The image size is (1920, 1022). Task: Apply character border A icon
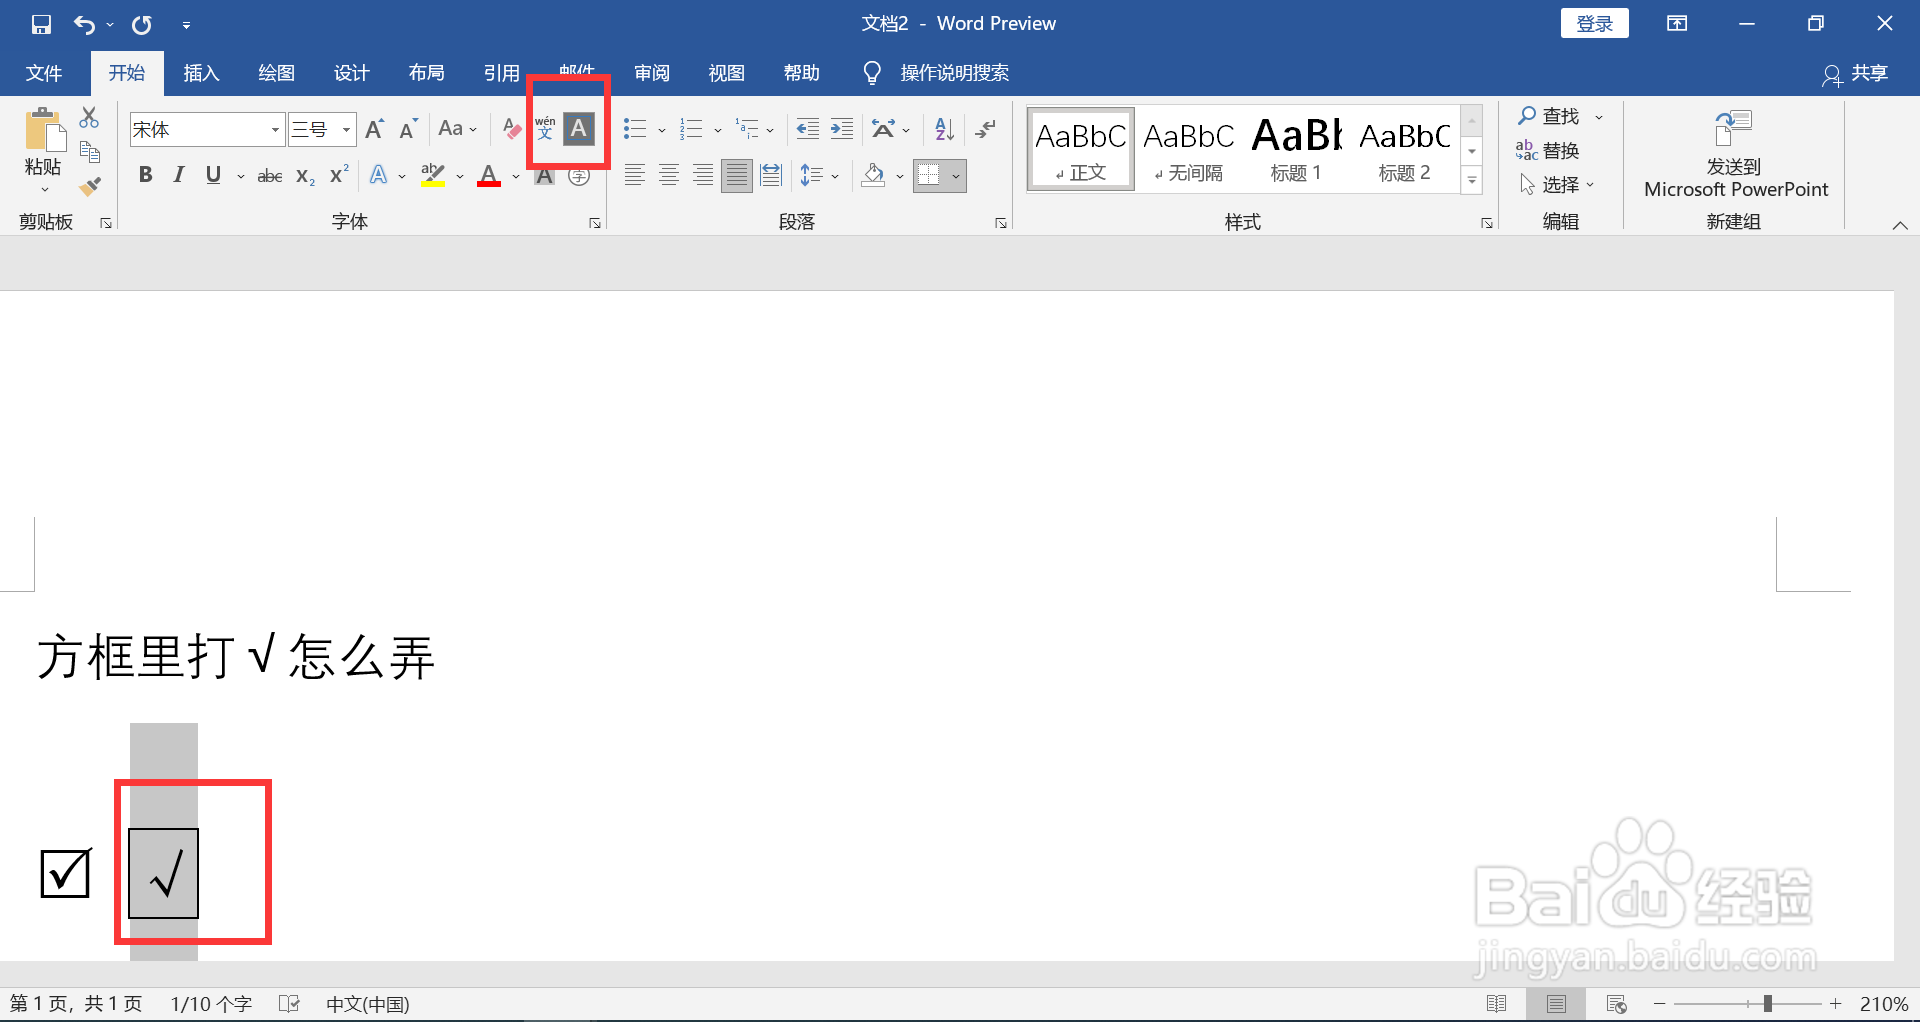click(x=579, y=129)
